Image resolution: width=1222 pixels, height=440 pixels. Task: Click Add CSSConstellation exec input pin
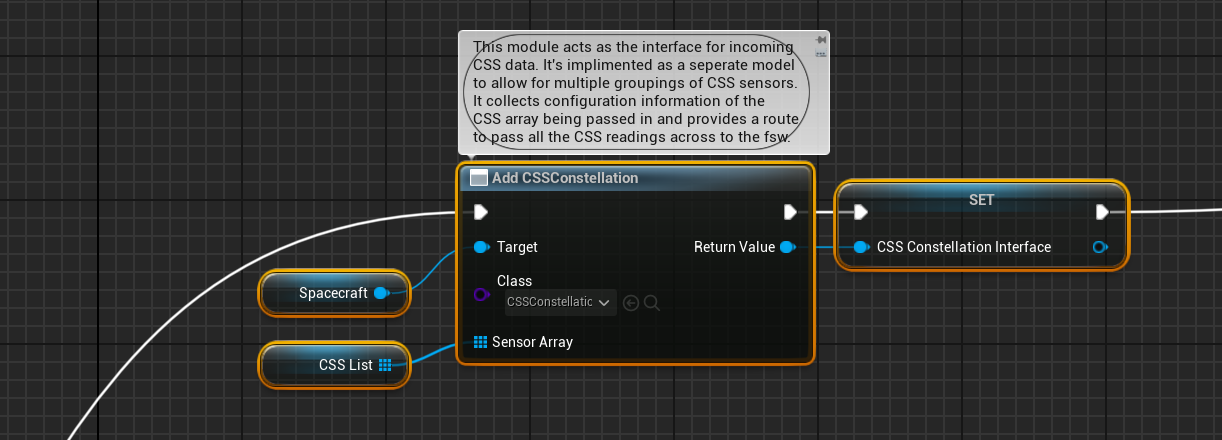(480, 211)
